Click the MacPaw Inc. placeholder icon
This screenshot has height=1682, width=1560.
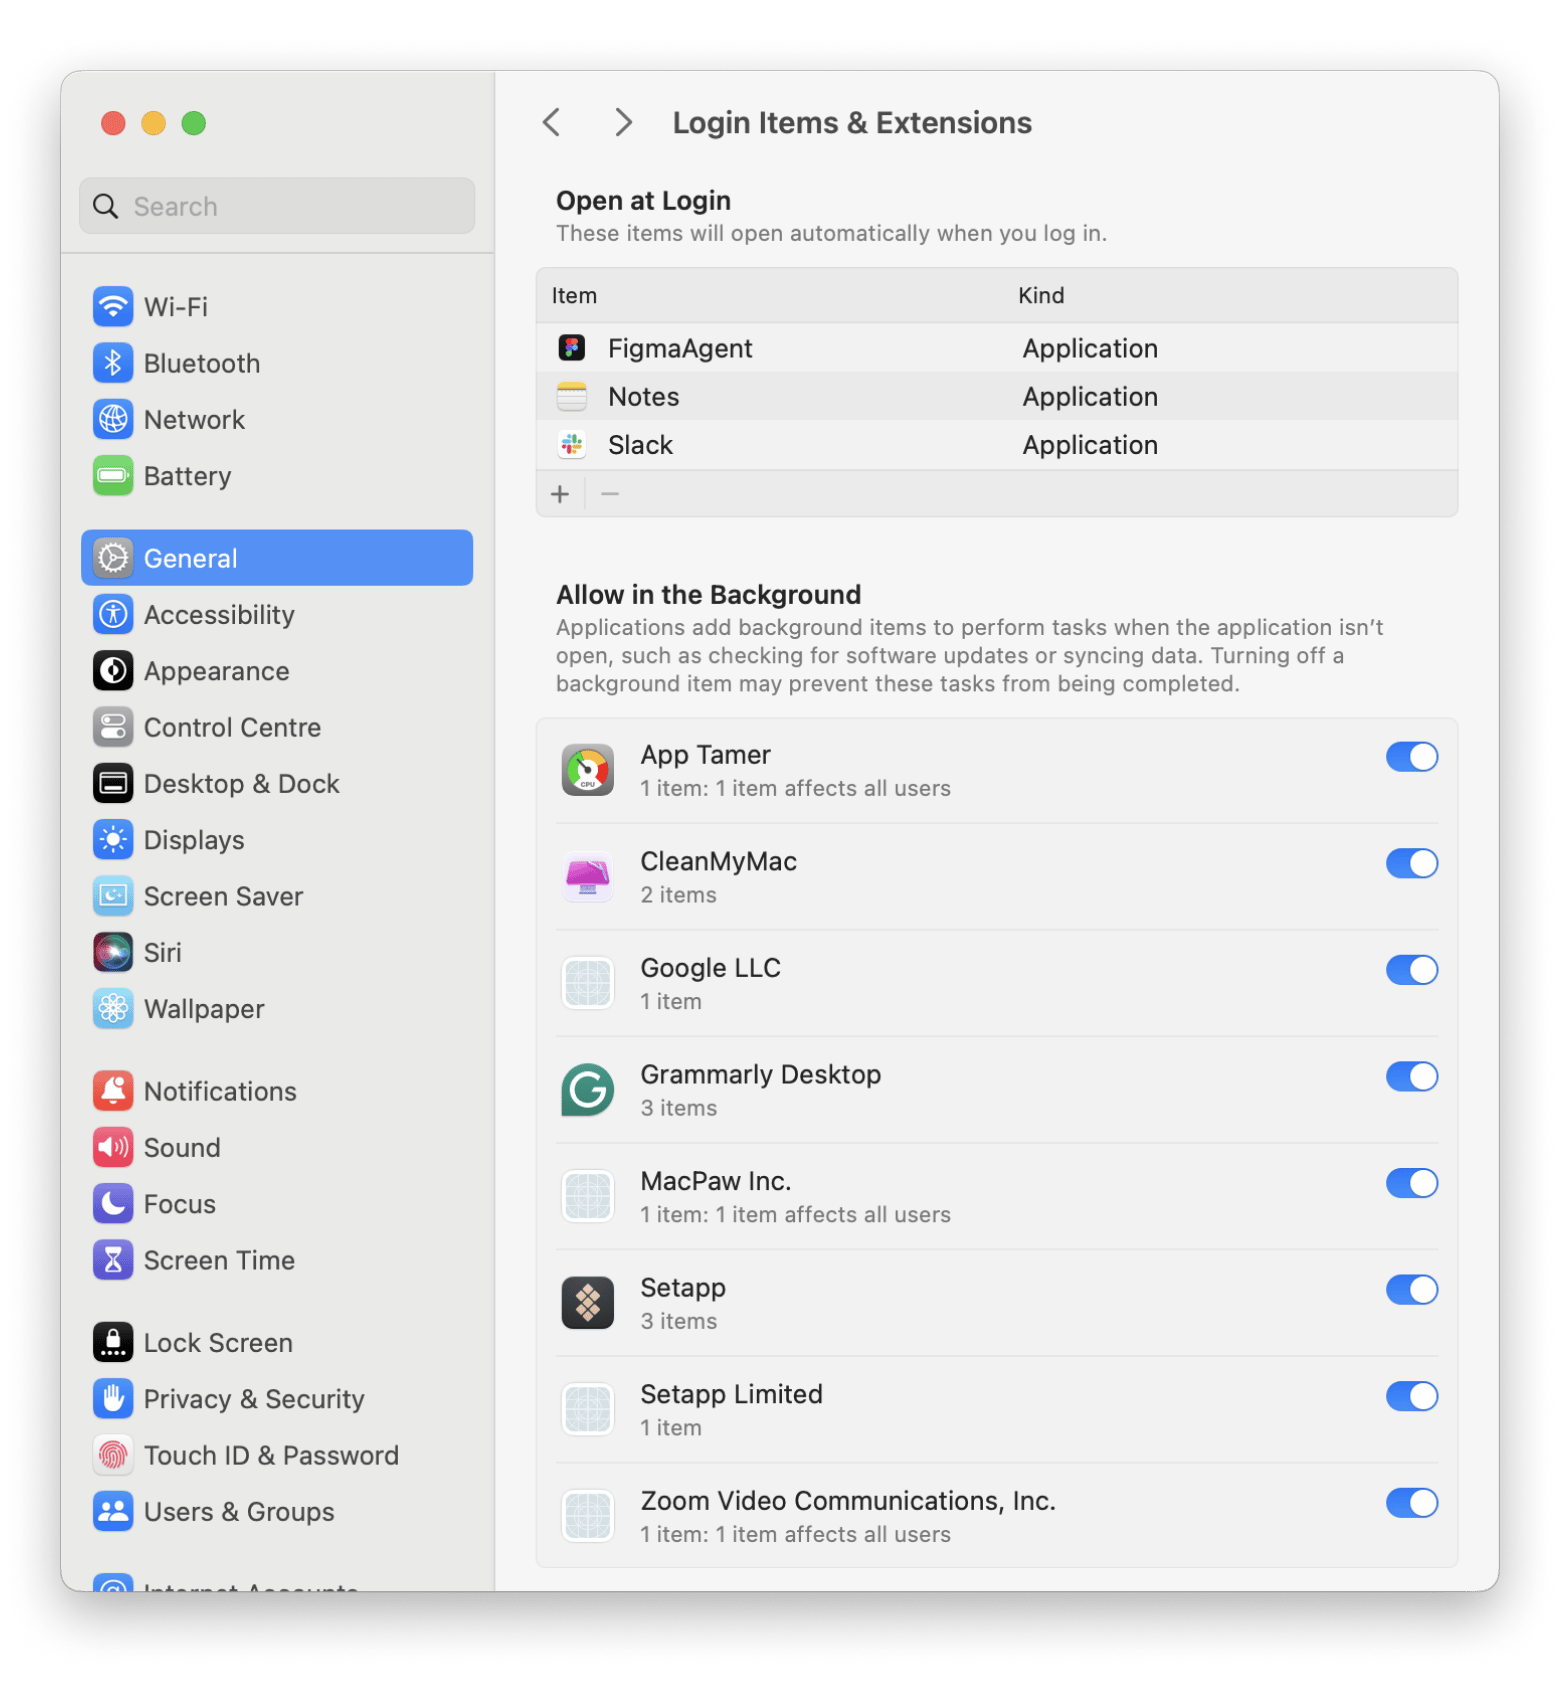click(x=588, y=1197)
